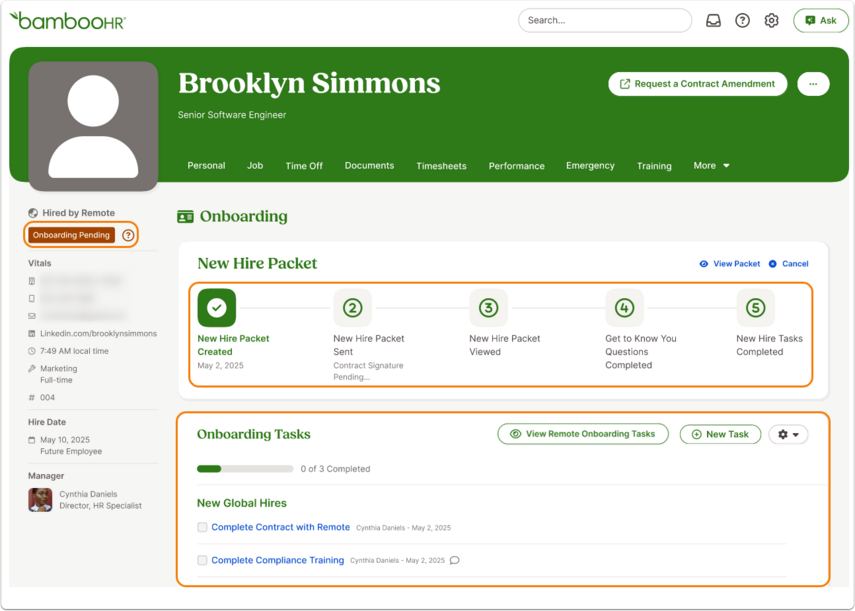Viewport: 855px width, 611px height.
Task: Open Complete Contract with Remote task link
Action: point(281,527)
